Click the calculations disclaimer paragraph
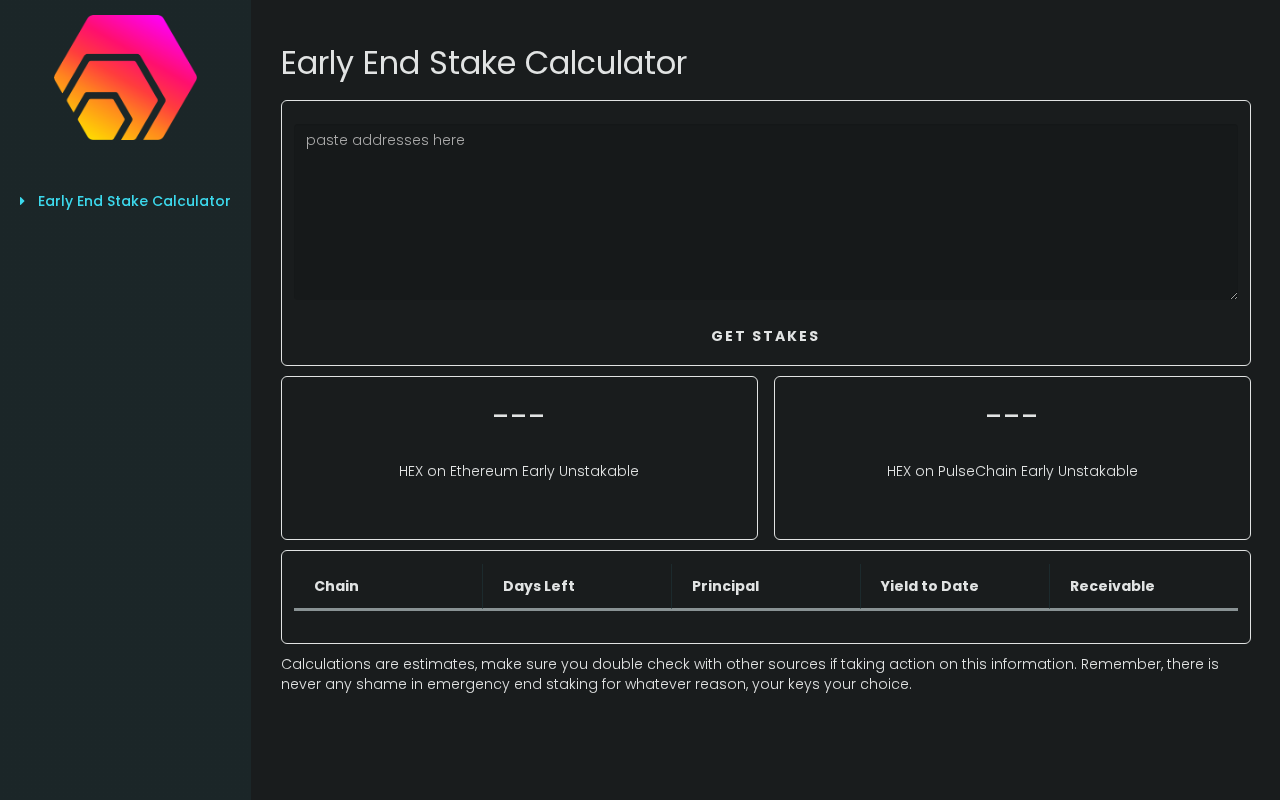1280x800 pixels. pyautogui.click(x=750, y=674)
